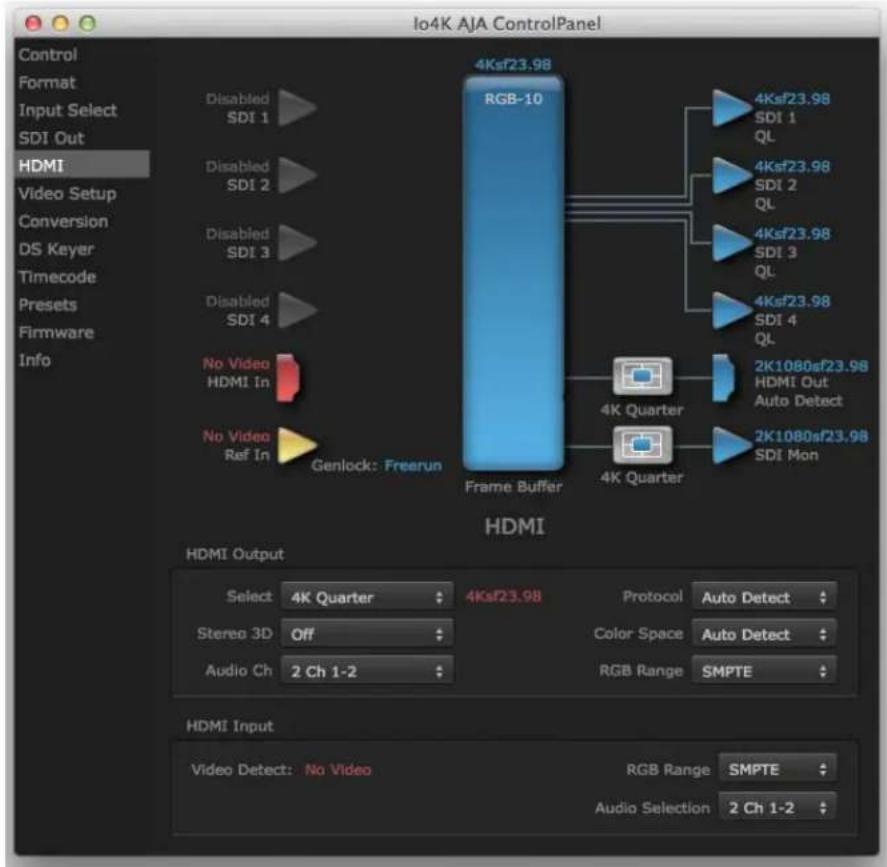Click the 2K1080sf23.98 HDMI Out format label
This screenshot has height=867, width=887.
click(811, 366)
